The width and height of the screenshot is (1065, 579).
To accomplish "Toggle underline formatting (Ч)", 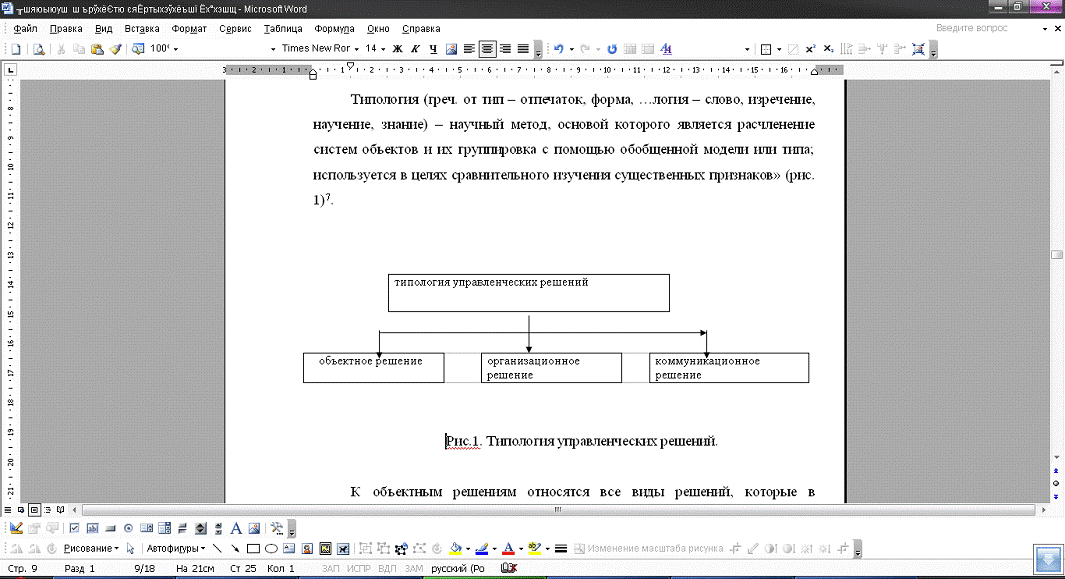I will 433,48.
